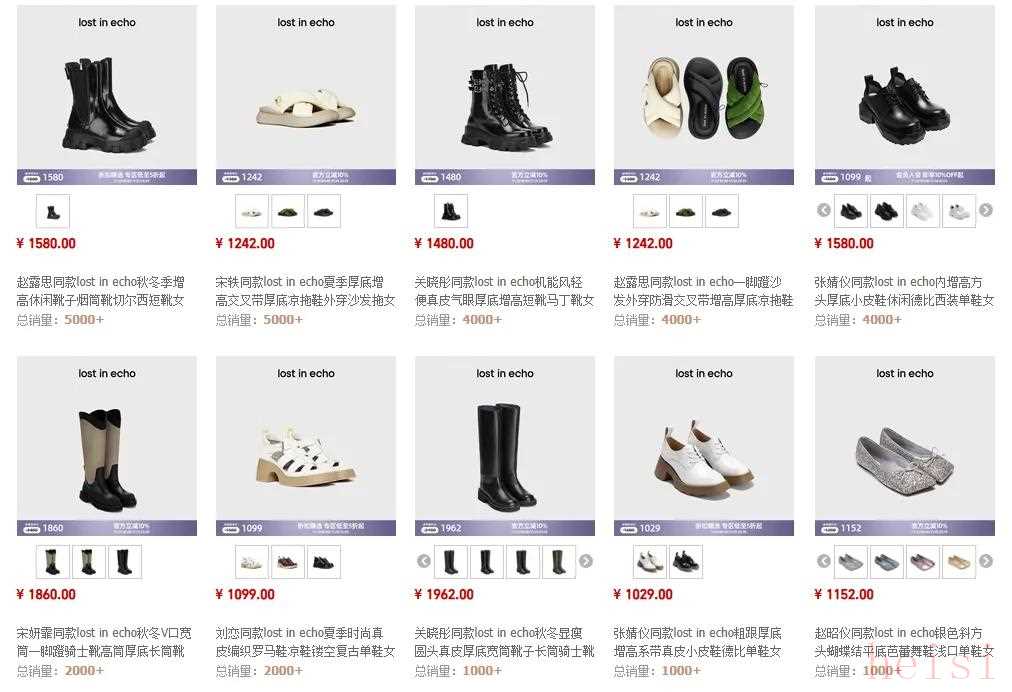Open 赵露思同款 Chelsea boot product title link
This screenshot has height=692, width=1012.
[101, 291]
